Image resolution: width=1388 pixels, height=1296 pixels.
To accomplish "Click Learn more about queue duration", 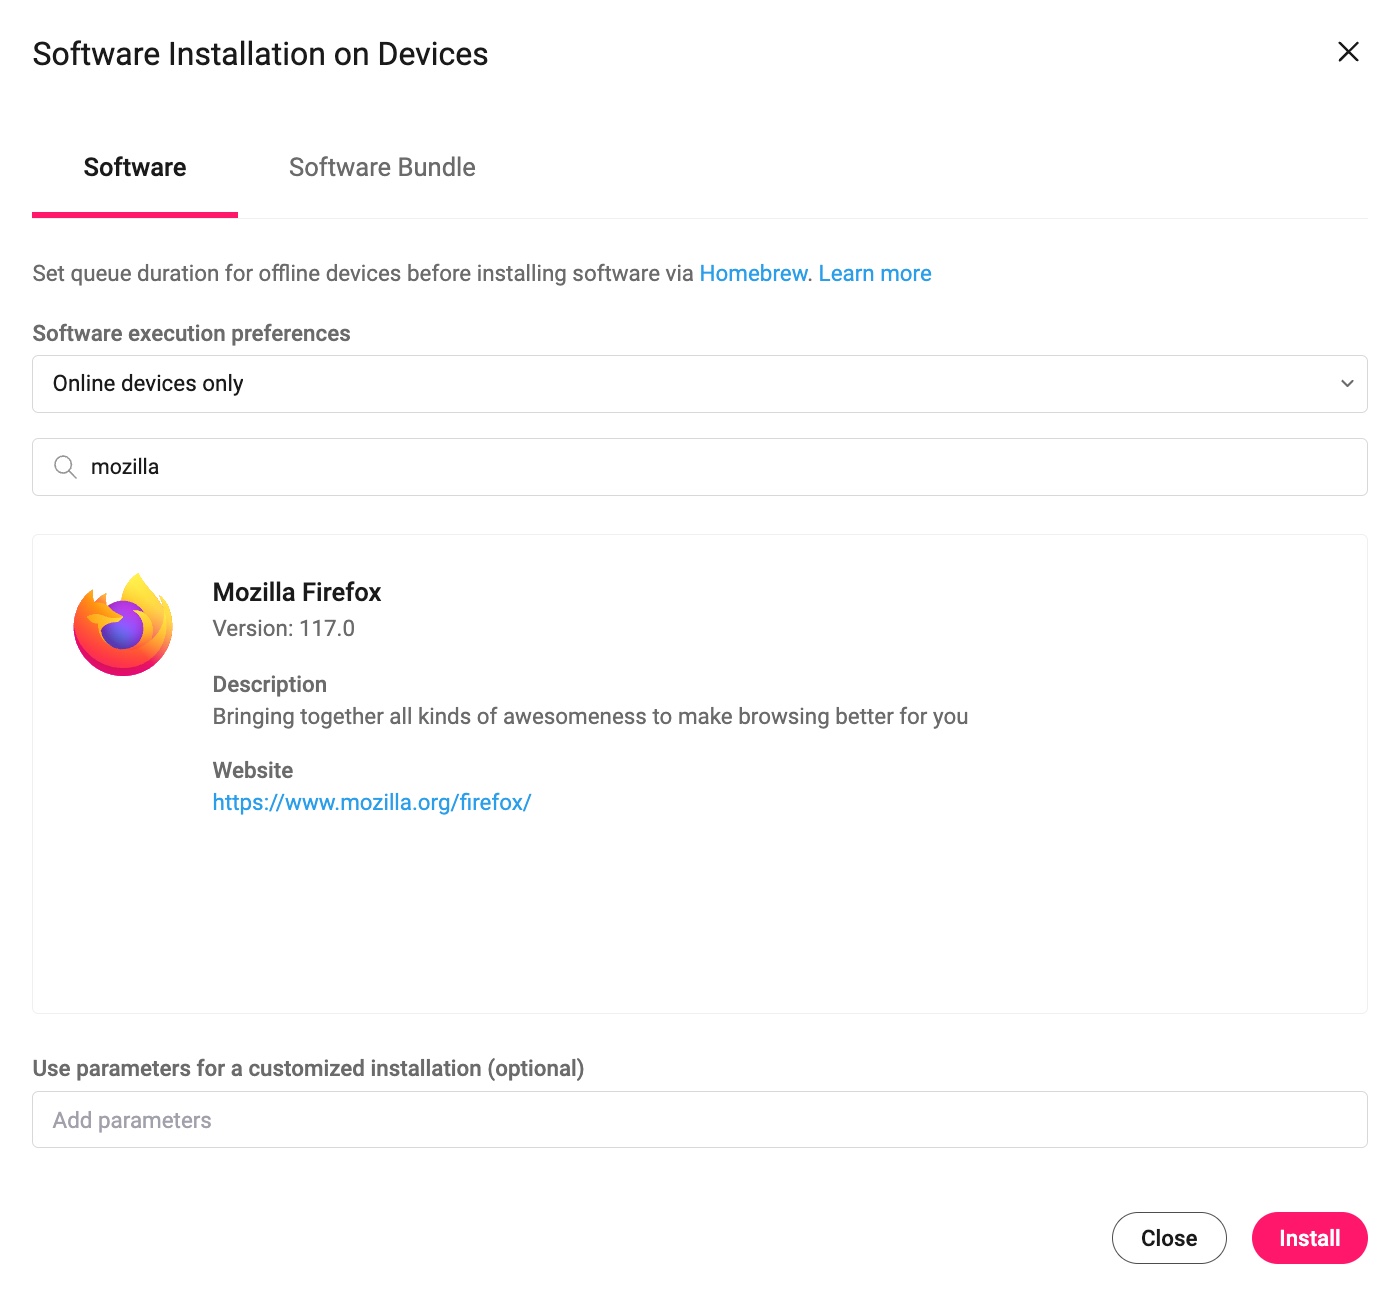I will pos(874,272).
